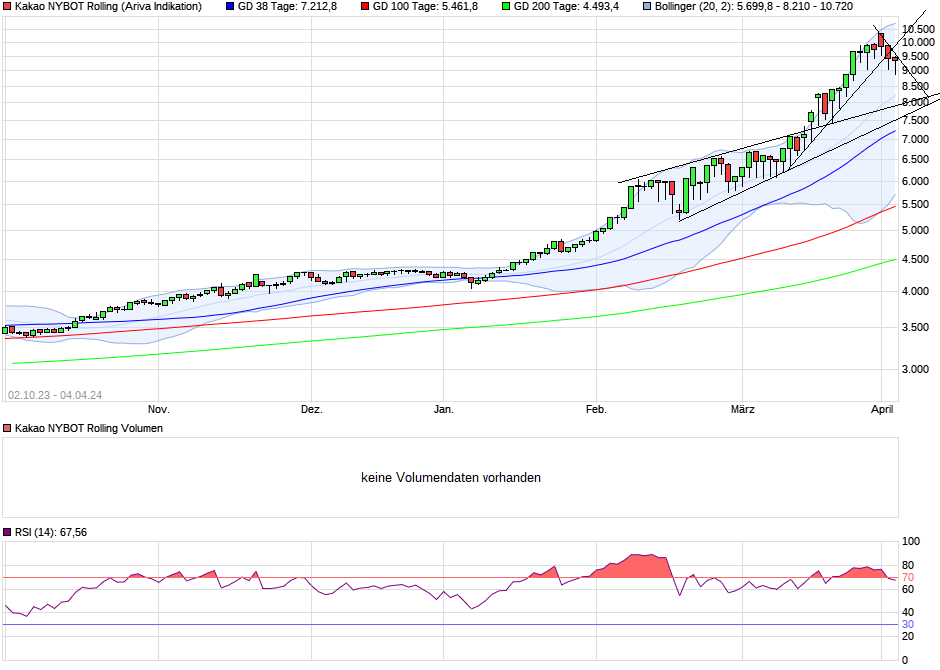
Task: Click the 'Feb.' label on the time axis
Action: 596,409
